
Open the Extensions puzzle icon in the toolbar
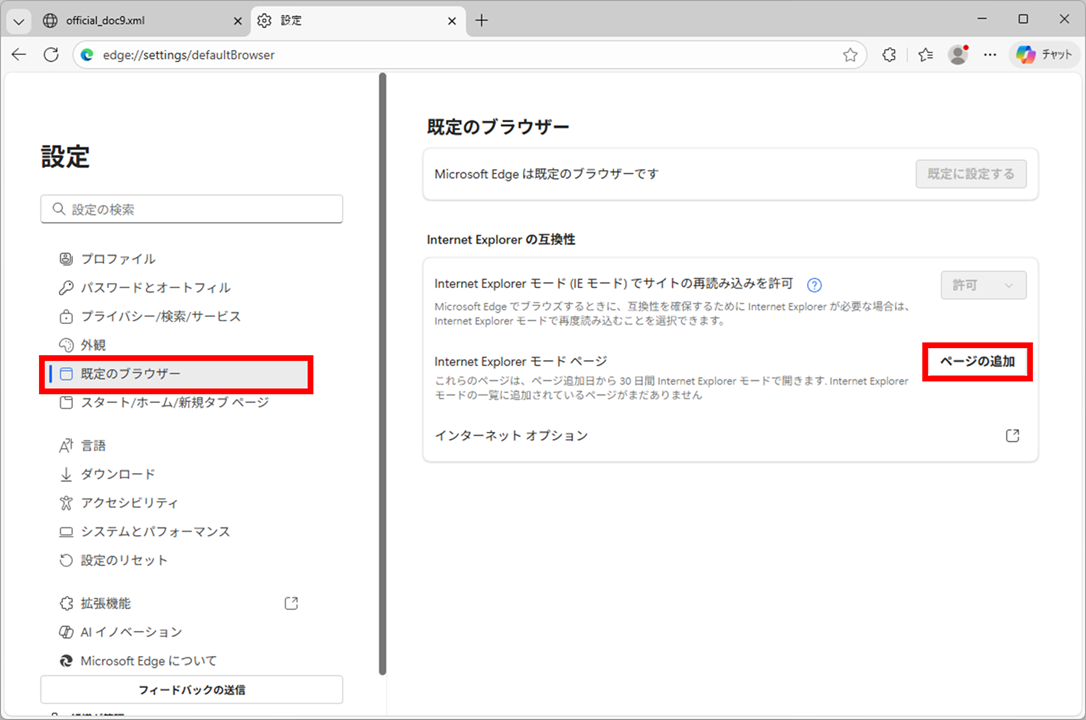[x=889, y=55]
